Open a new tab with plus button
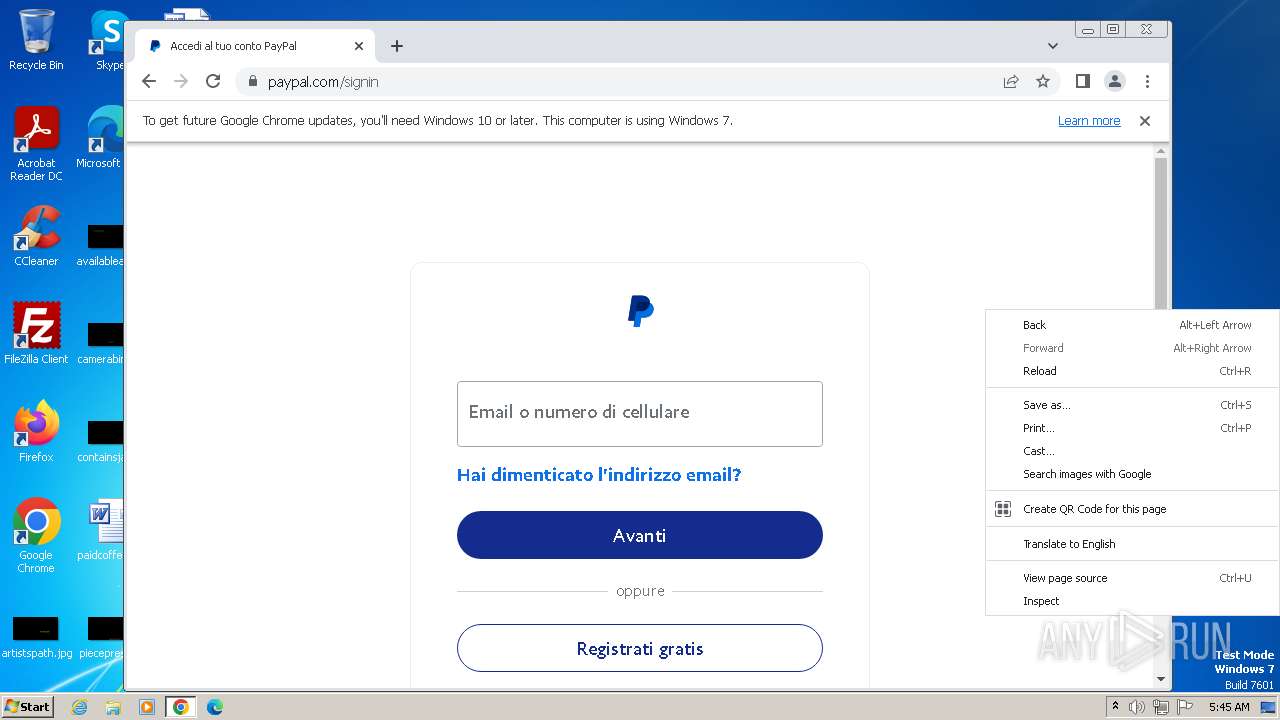Screen dimensions: 1280x720 click(x=397, y=46)
